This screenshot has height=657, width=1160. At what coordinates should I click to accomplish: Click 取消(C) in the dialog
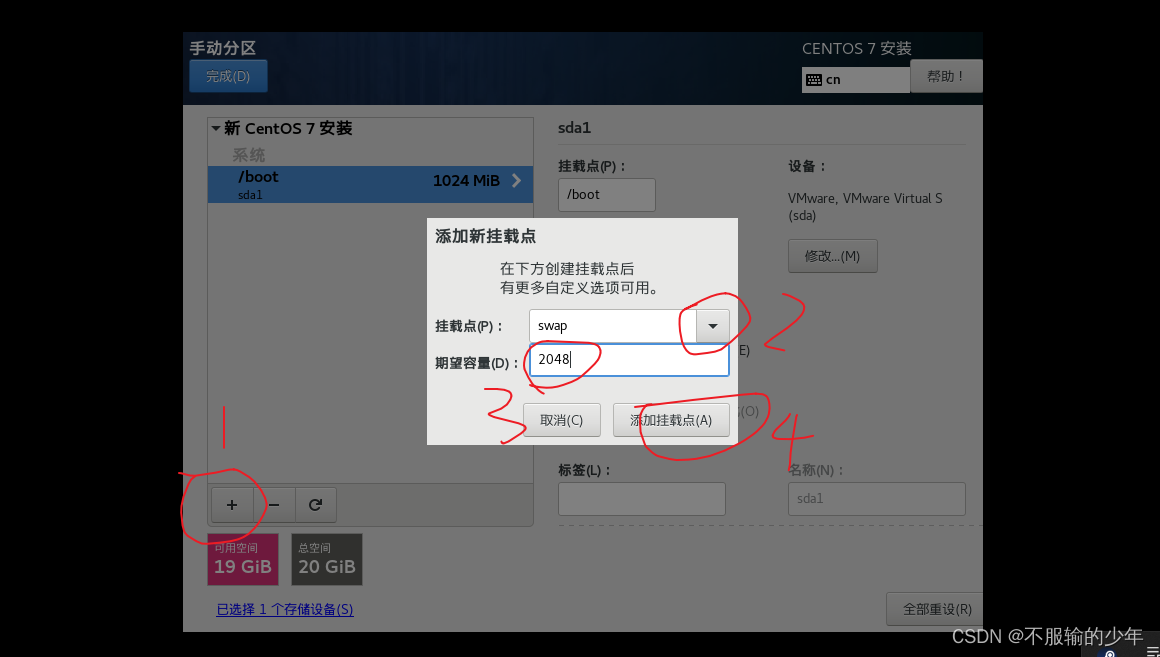(x=562, y=420)
